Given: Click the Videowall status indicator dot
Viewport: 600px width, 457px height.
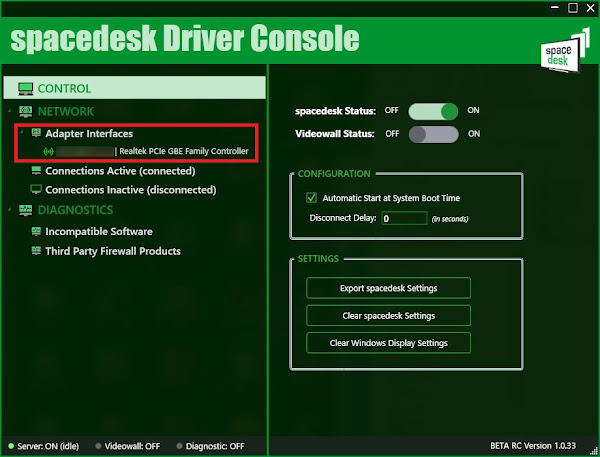Looking at the screenshot, I should click(98, 446).
